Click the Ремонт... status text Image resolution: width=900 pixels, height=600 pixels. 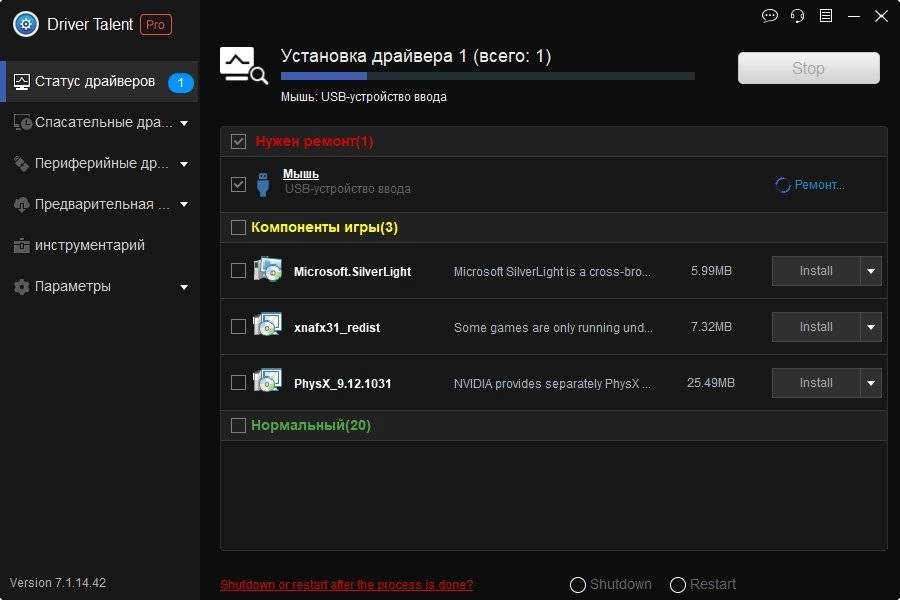click(819, 185)
